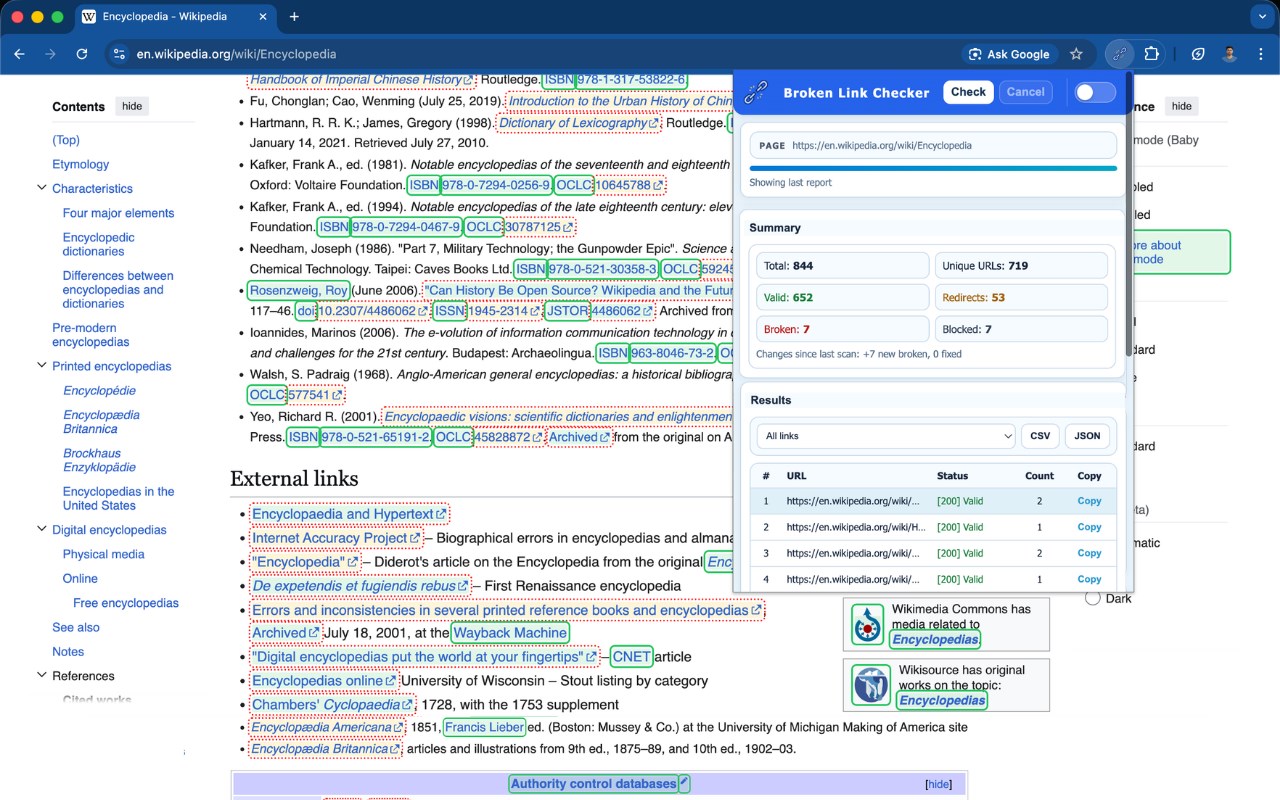Screen dimensions: 1280x800
Task: Open the All links filter dropdown
Action: [x=886, y=436]
